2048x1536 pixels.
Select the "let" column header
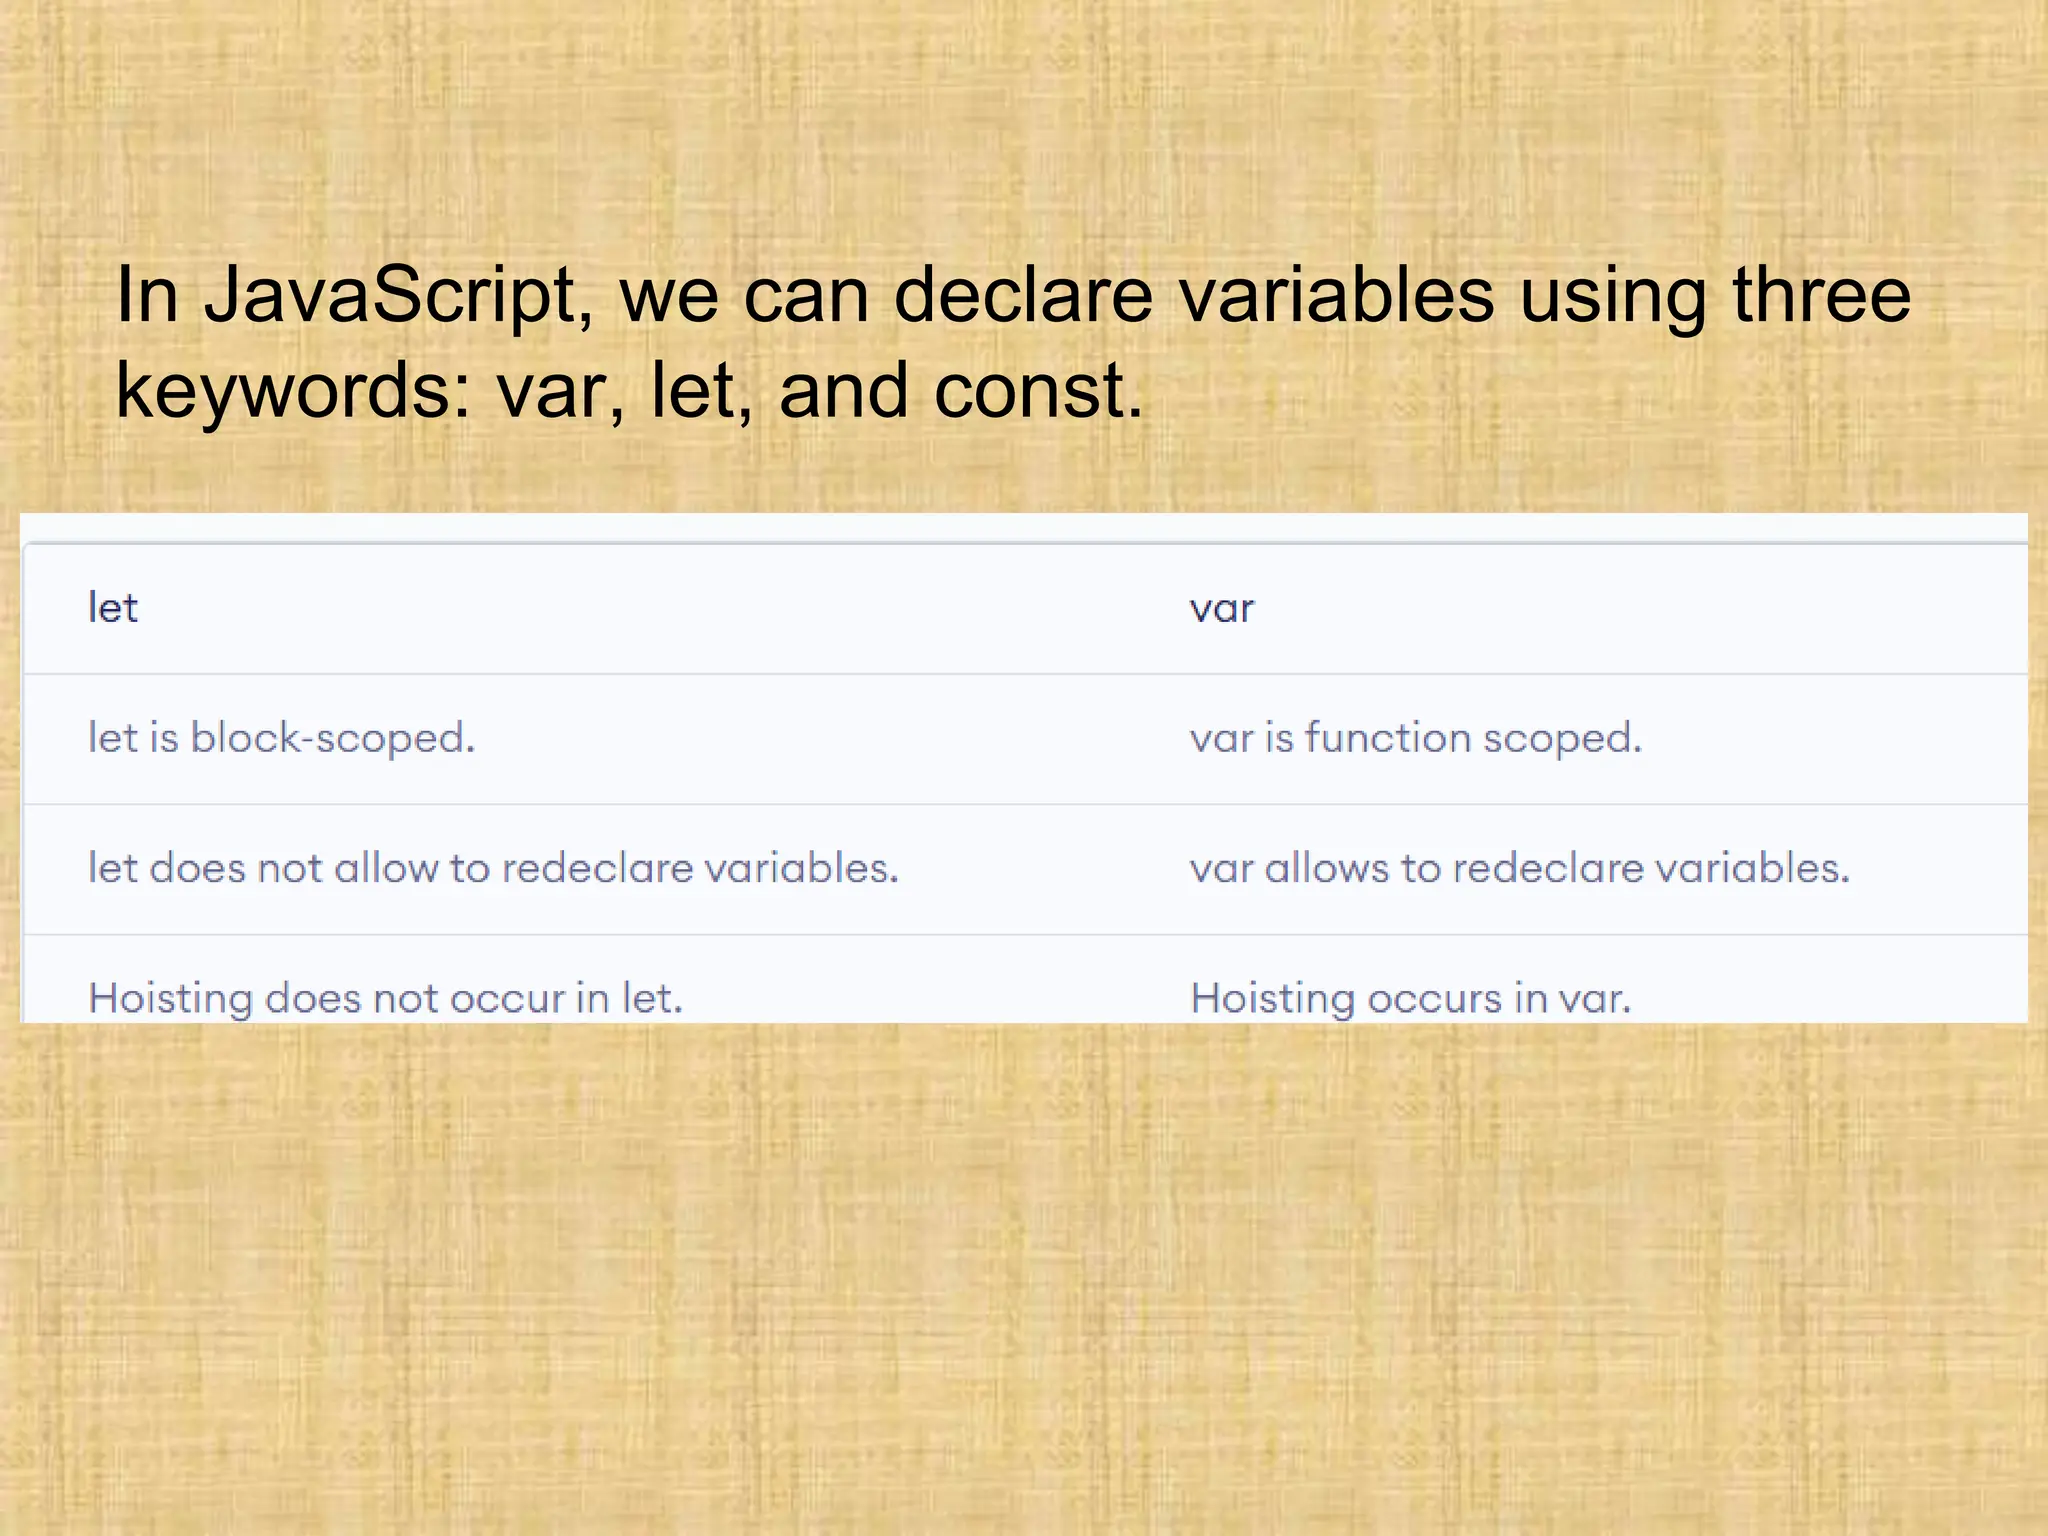[113, 608]
